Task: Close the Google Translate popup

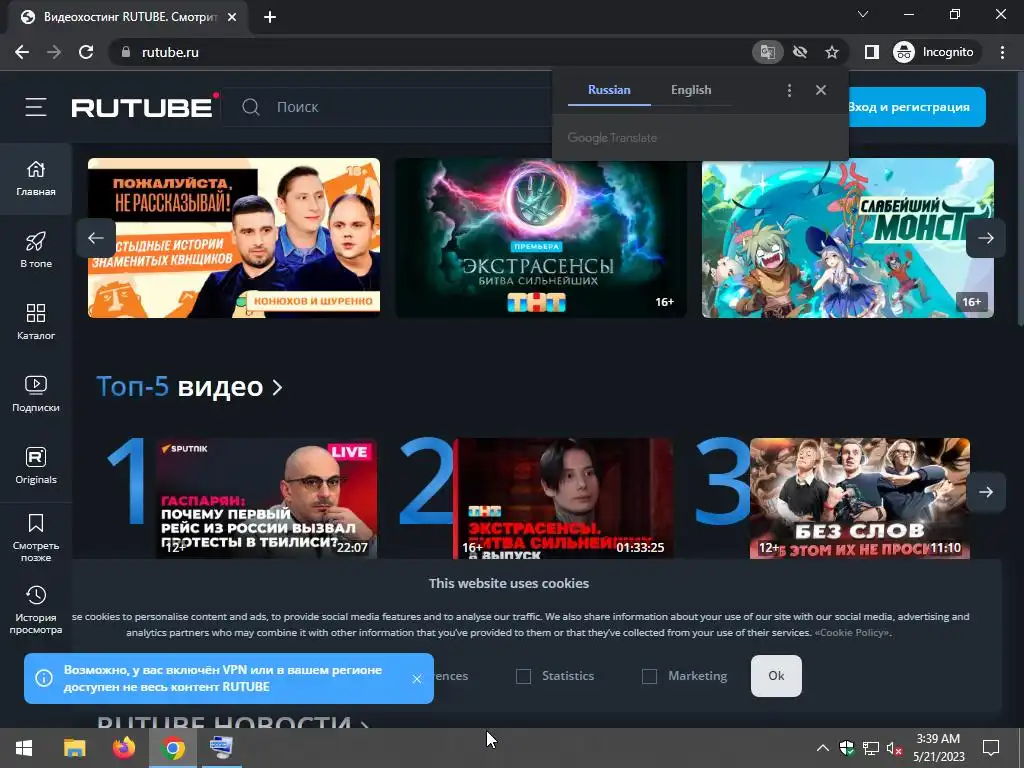Action: [x=821, y=90]
